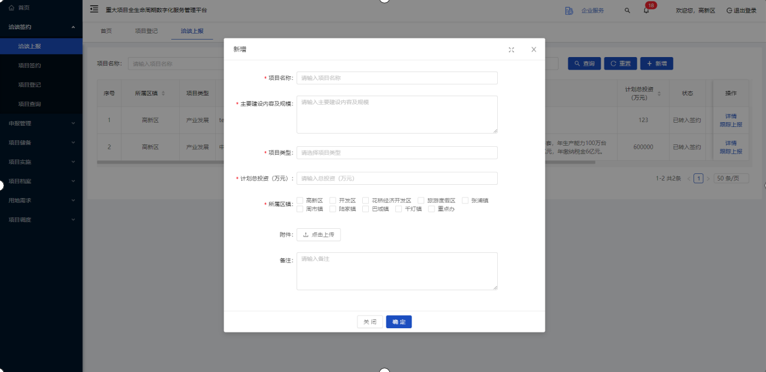Click the 企业服务 link in header
This screenshot has width=766, height=372.
(x=593, y=10)
